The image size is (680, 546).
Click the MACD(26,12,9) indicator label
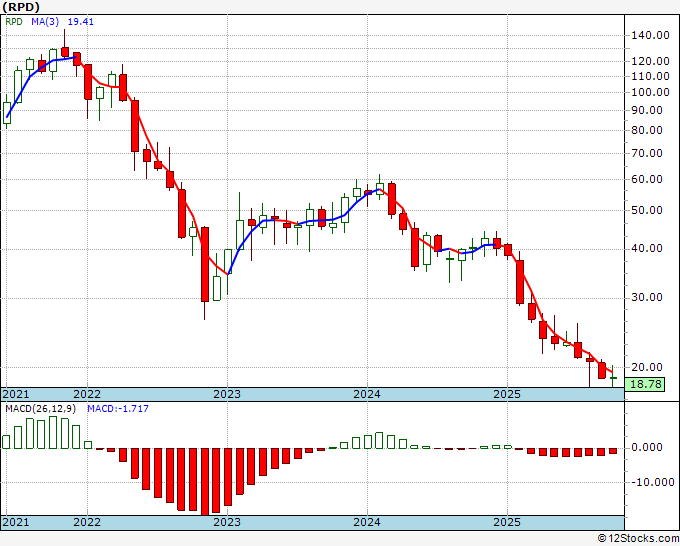(40, 409)
